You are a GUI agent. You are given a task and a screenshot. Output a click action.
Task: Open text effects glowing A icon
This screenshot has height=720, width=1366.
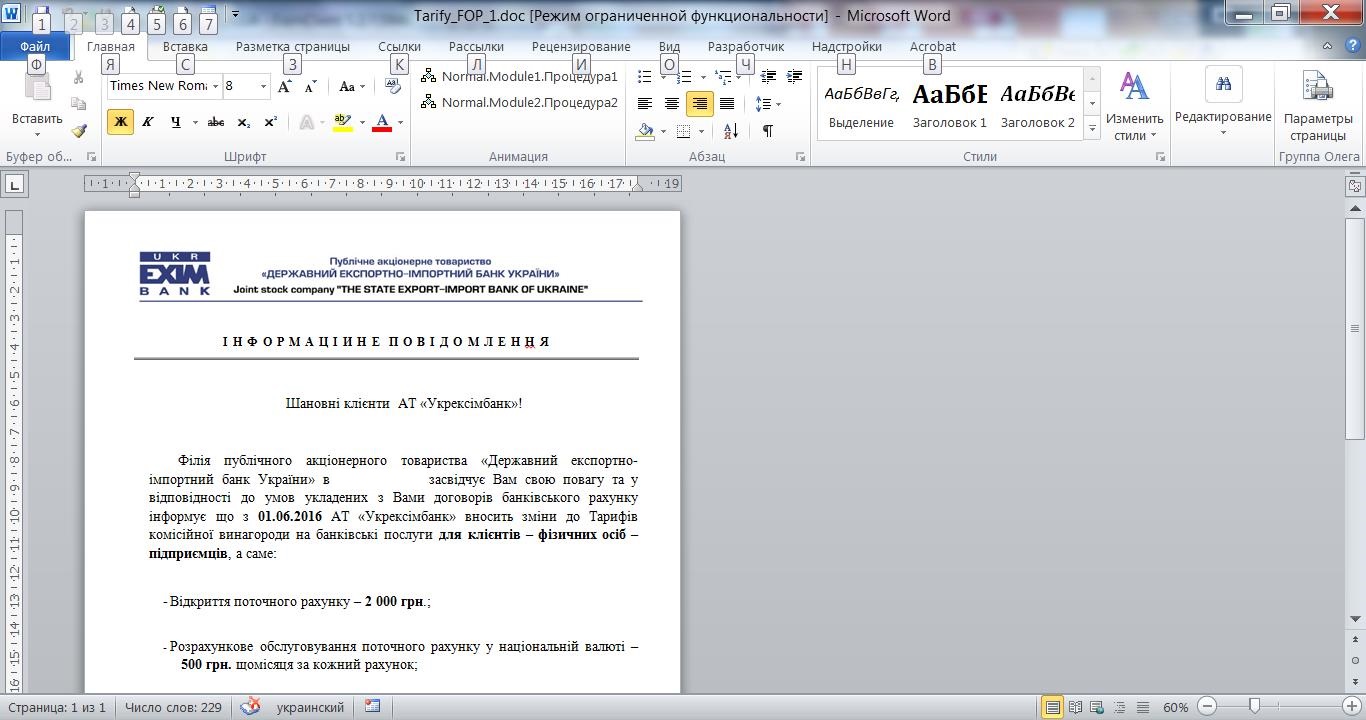[x=307, y=122]
